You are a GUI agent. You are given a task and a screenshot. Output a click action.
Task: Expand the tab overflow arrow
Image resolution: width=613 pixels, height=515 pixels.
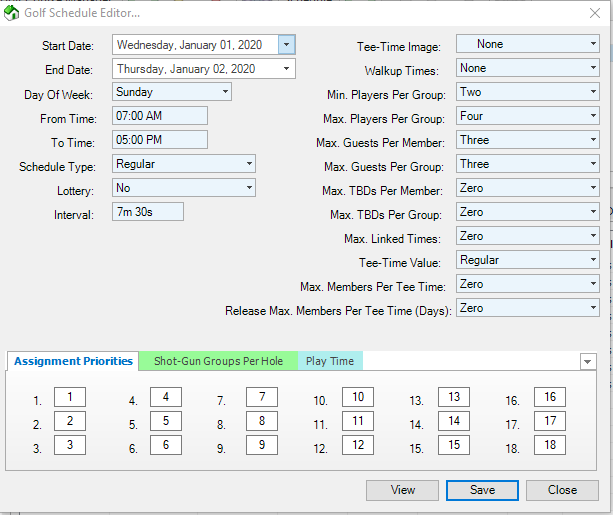[588, 362]
